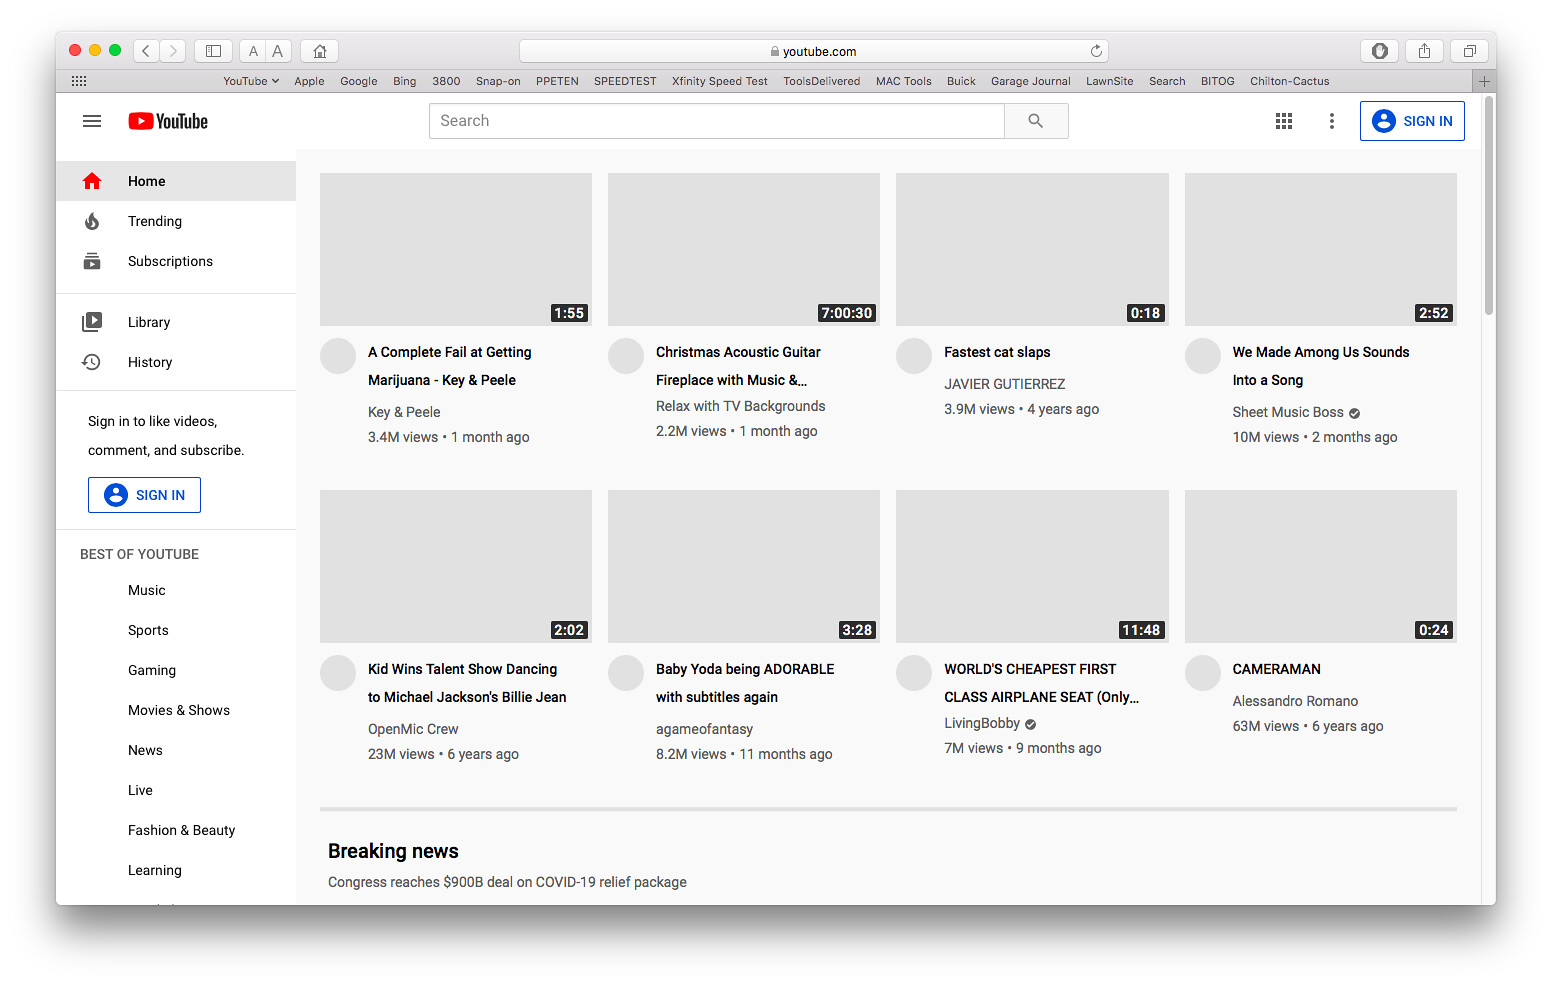Open the SPEEDTEST bookmark
This screenshot has height=985, width=1552.
pos(625,81)
